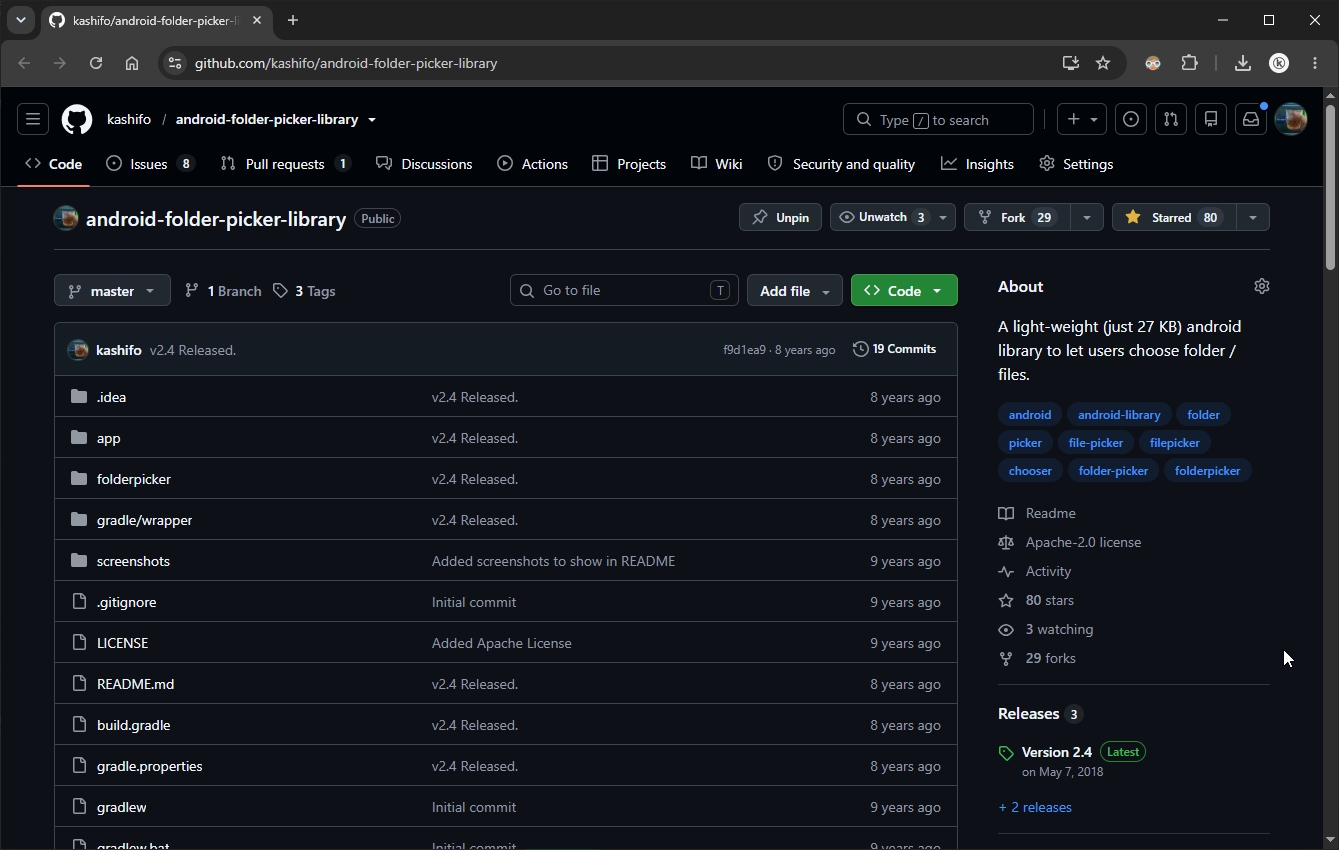Switch to the Pull requests tab
Screen dimensions: 1339x850
[285, 164]
